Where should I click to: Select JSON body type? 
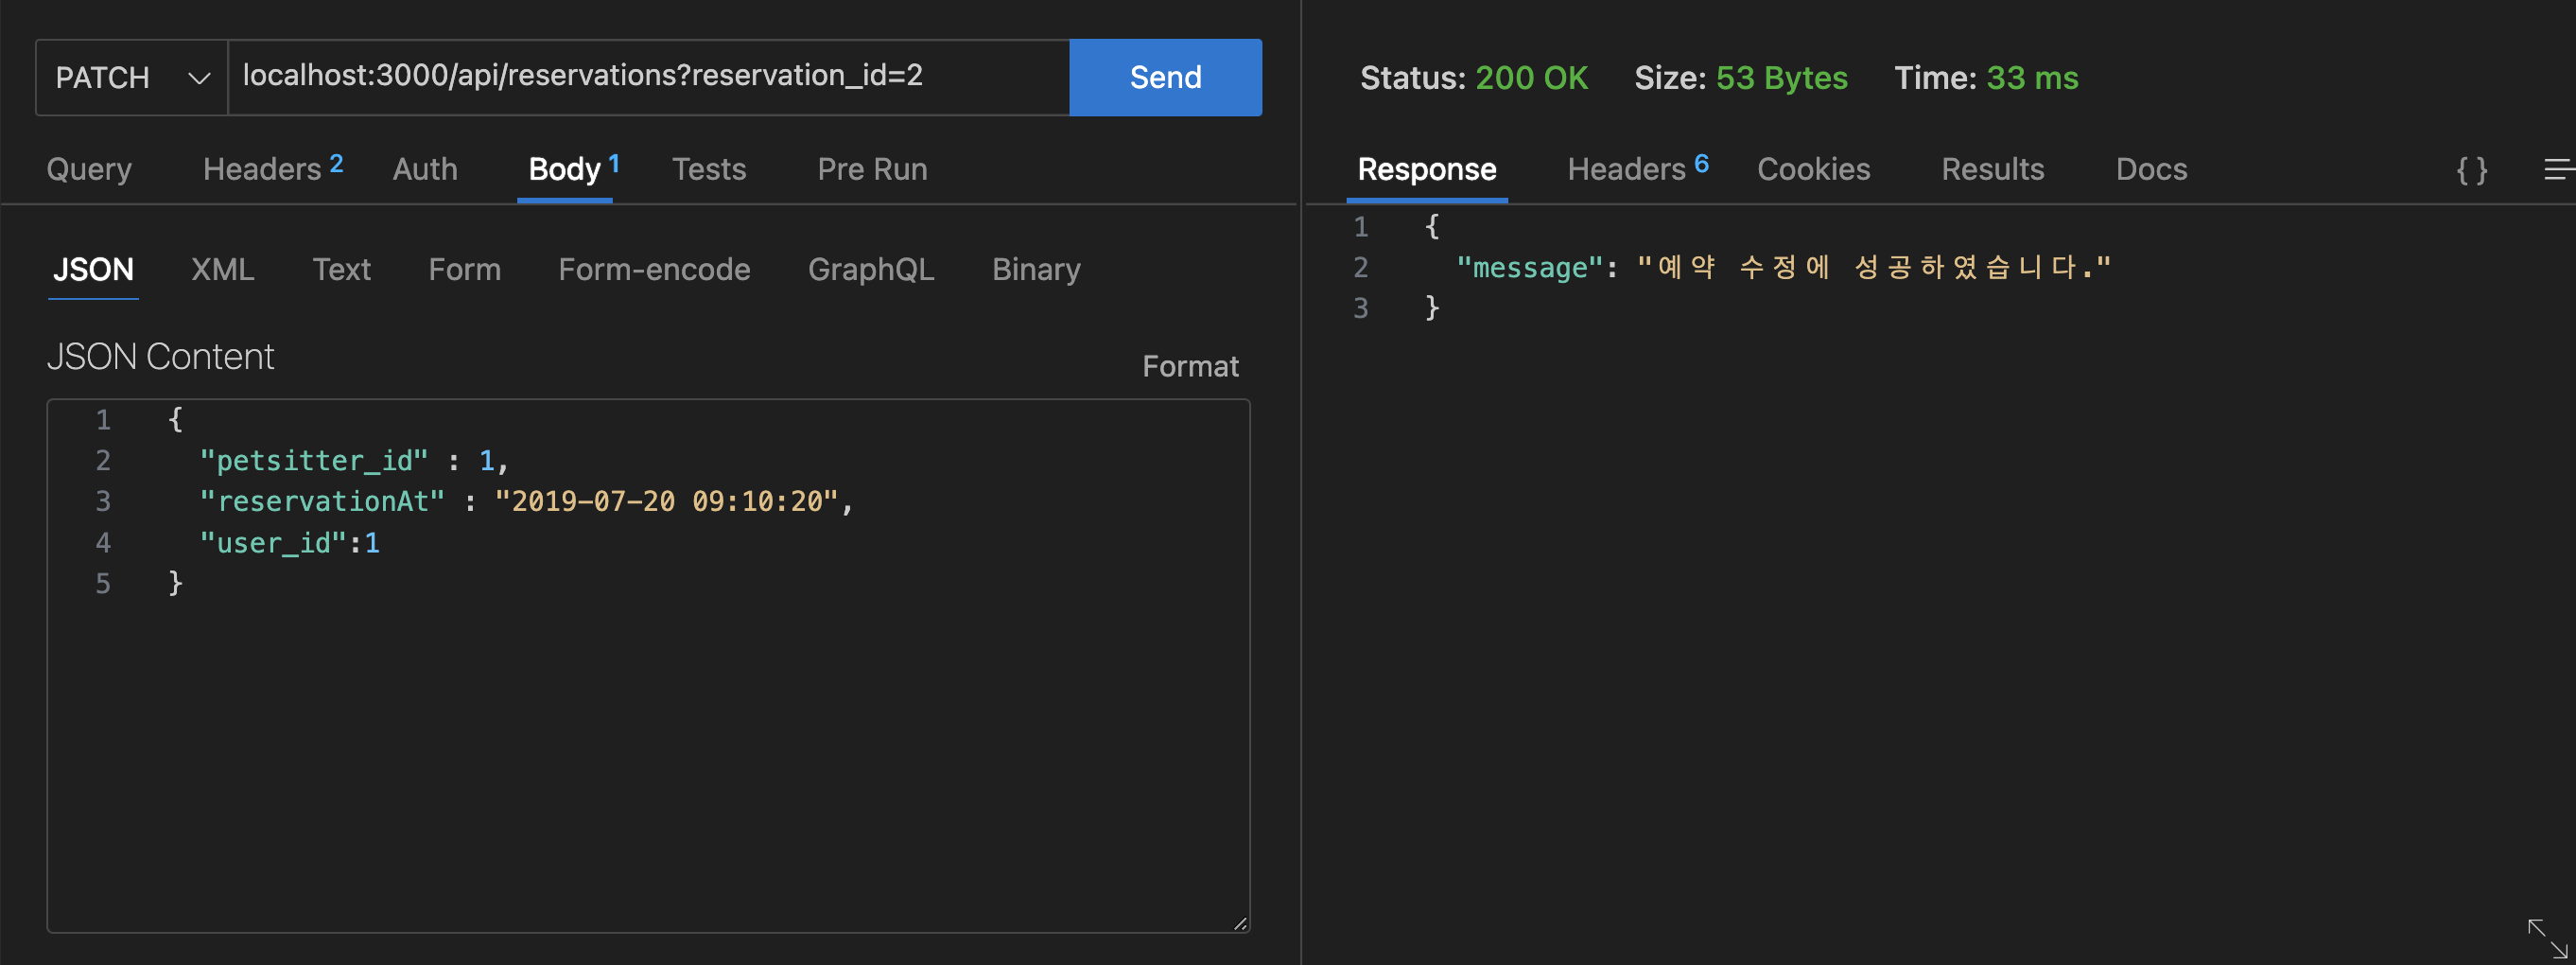pyautogui.click(x=93, y=269)
